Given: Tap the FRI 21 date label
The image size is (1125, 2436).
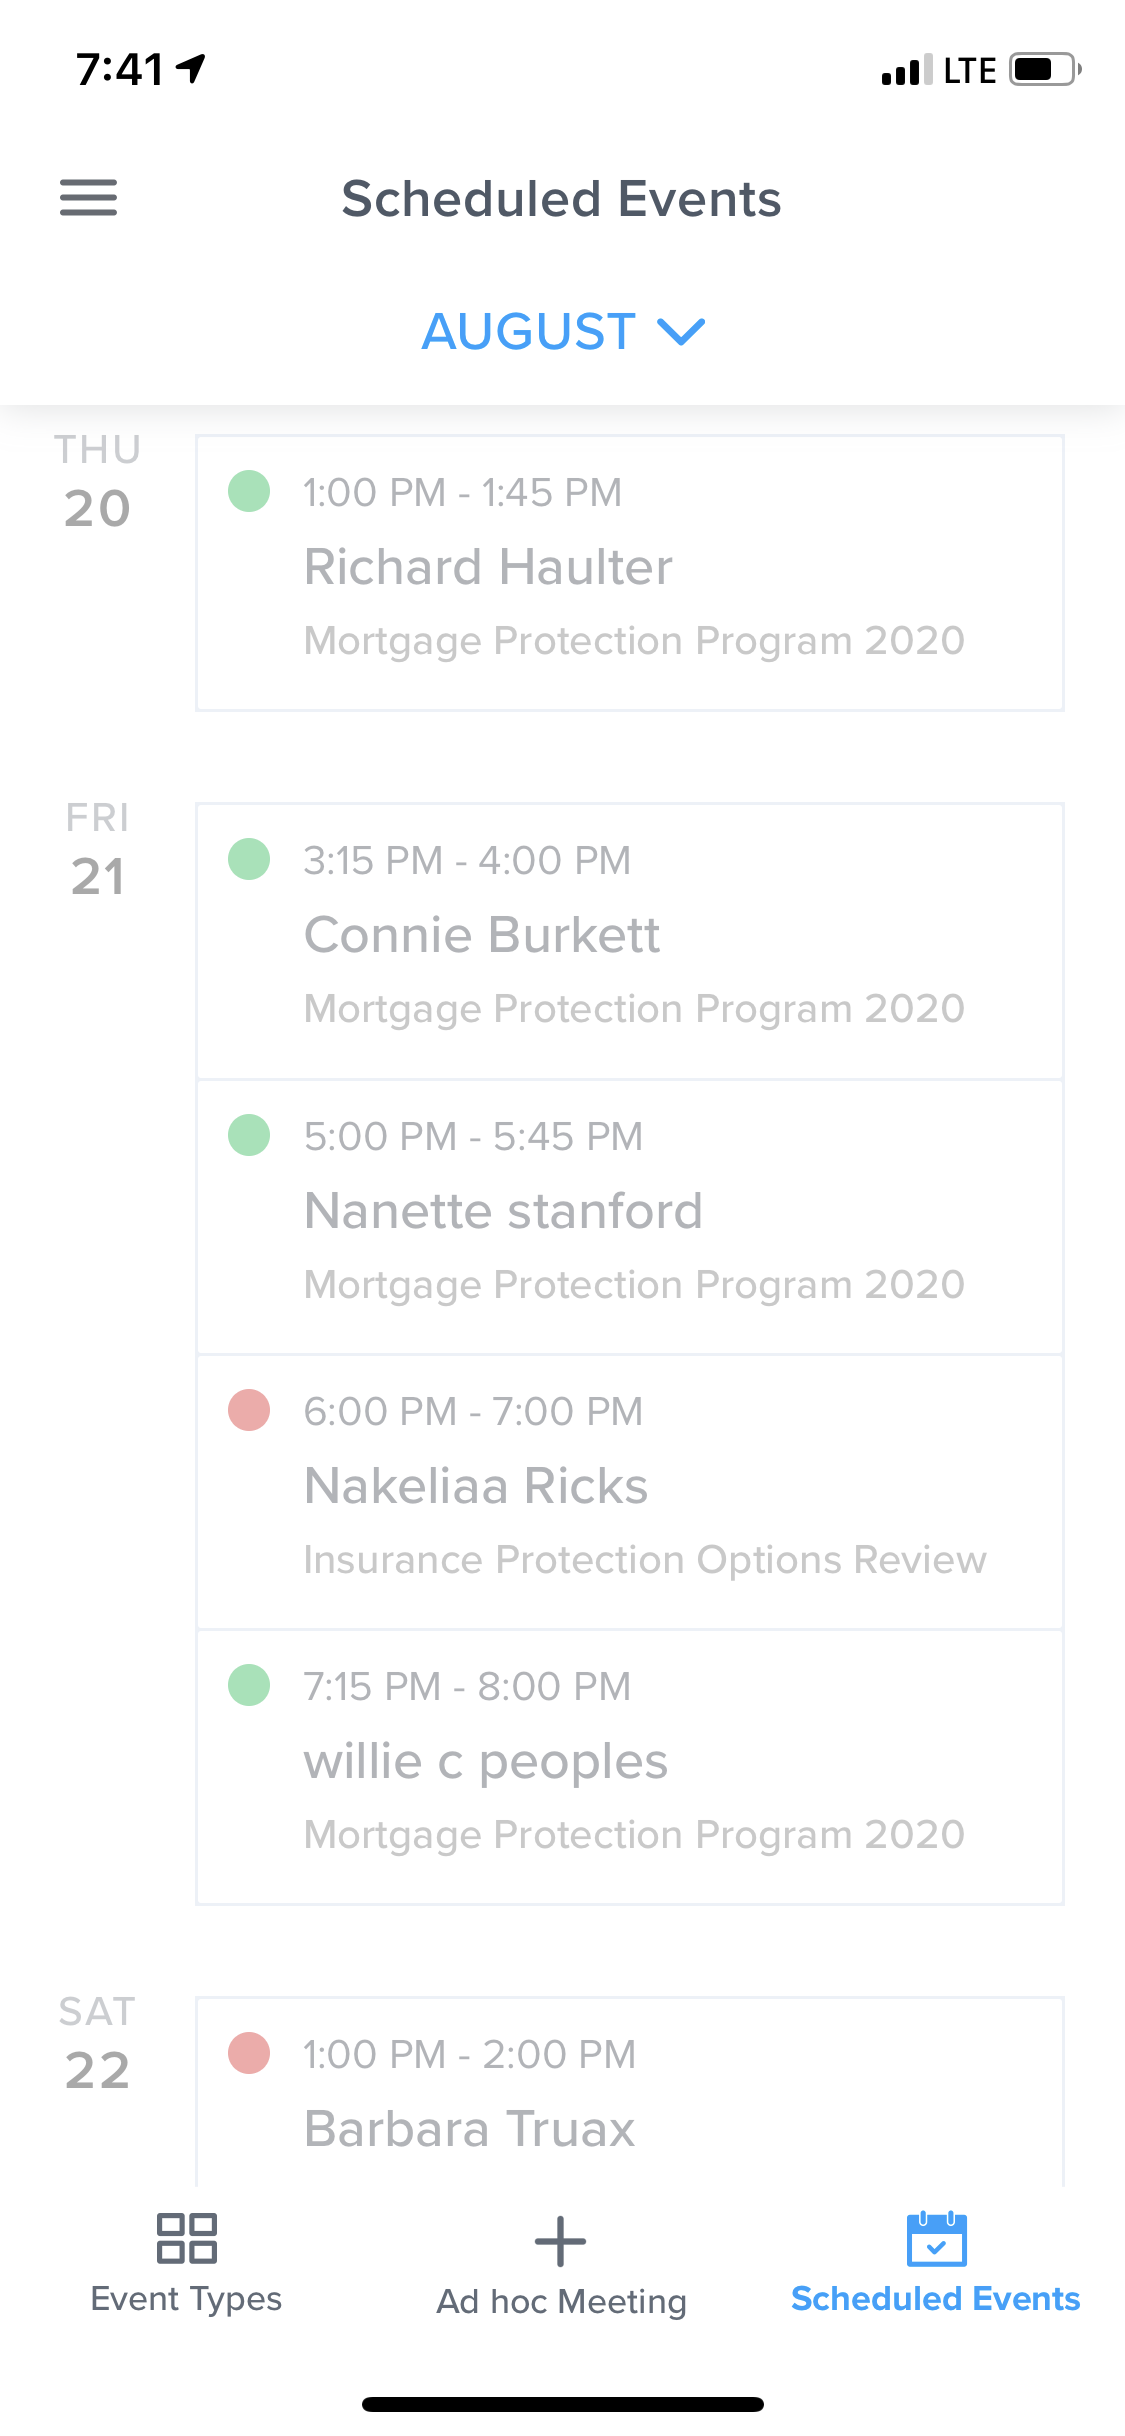Looking at the screenshot, I should 97,851.
